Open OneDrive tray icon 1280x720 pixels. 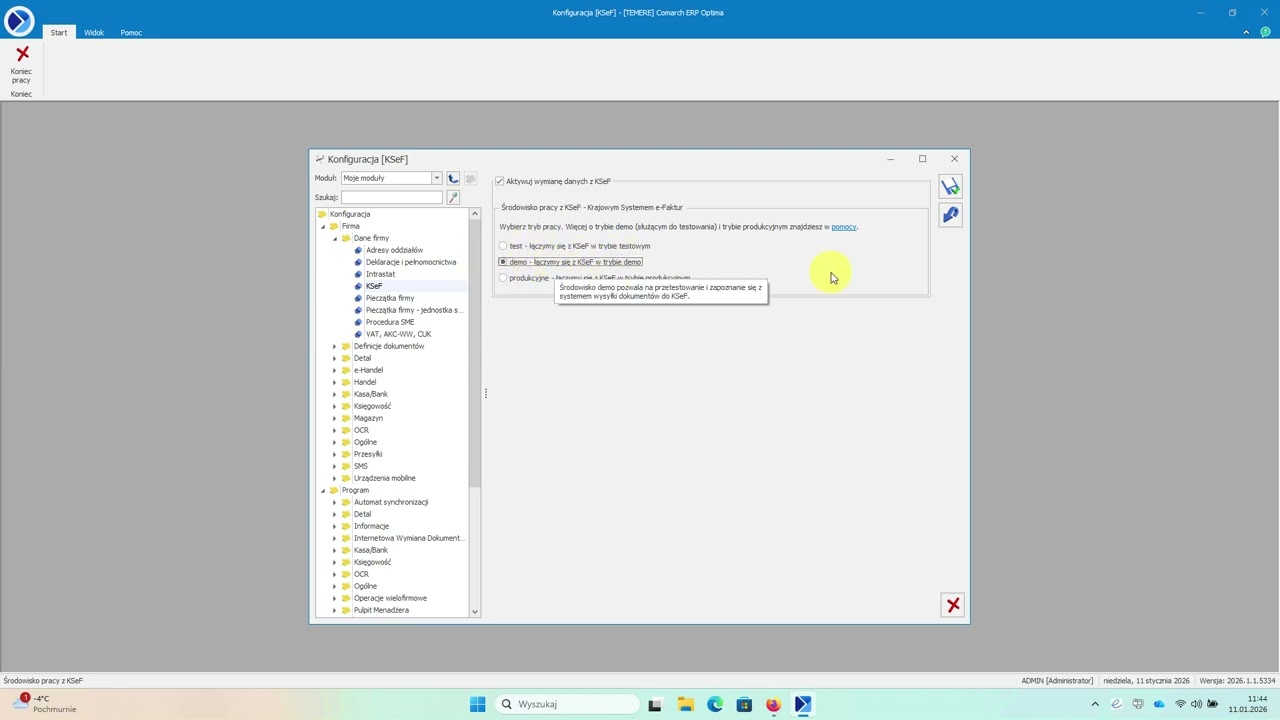coord(1159,704)
